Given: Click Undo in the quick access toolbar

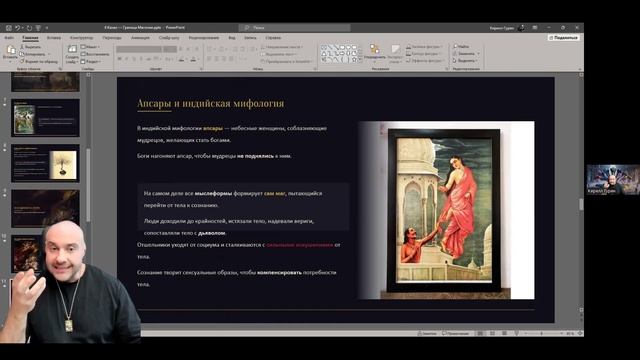Looking at the screenshot, I should 18,28.
